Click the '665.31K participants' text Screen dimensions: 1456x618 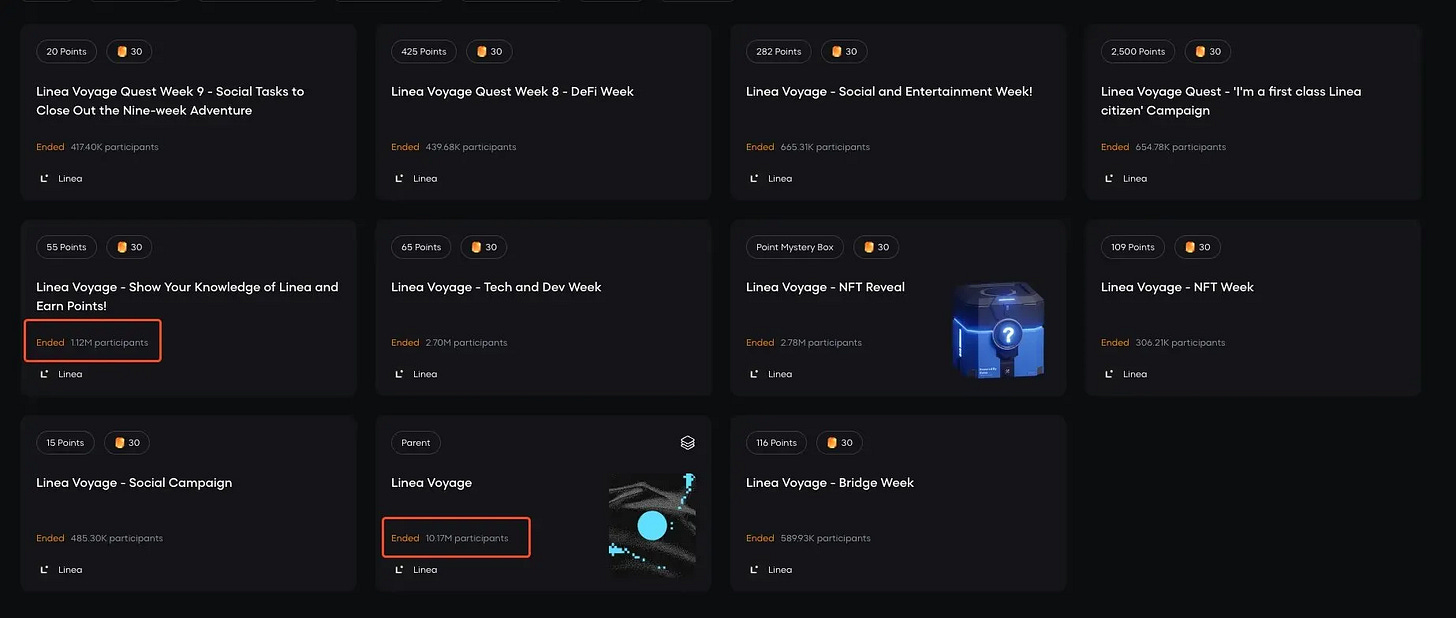coord(825,147)
